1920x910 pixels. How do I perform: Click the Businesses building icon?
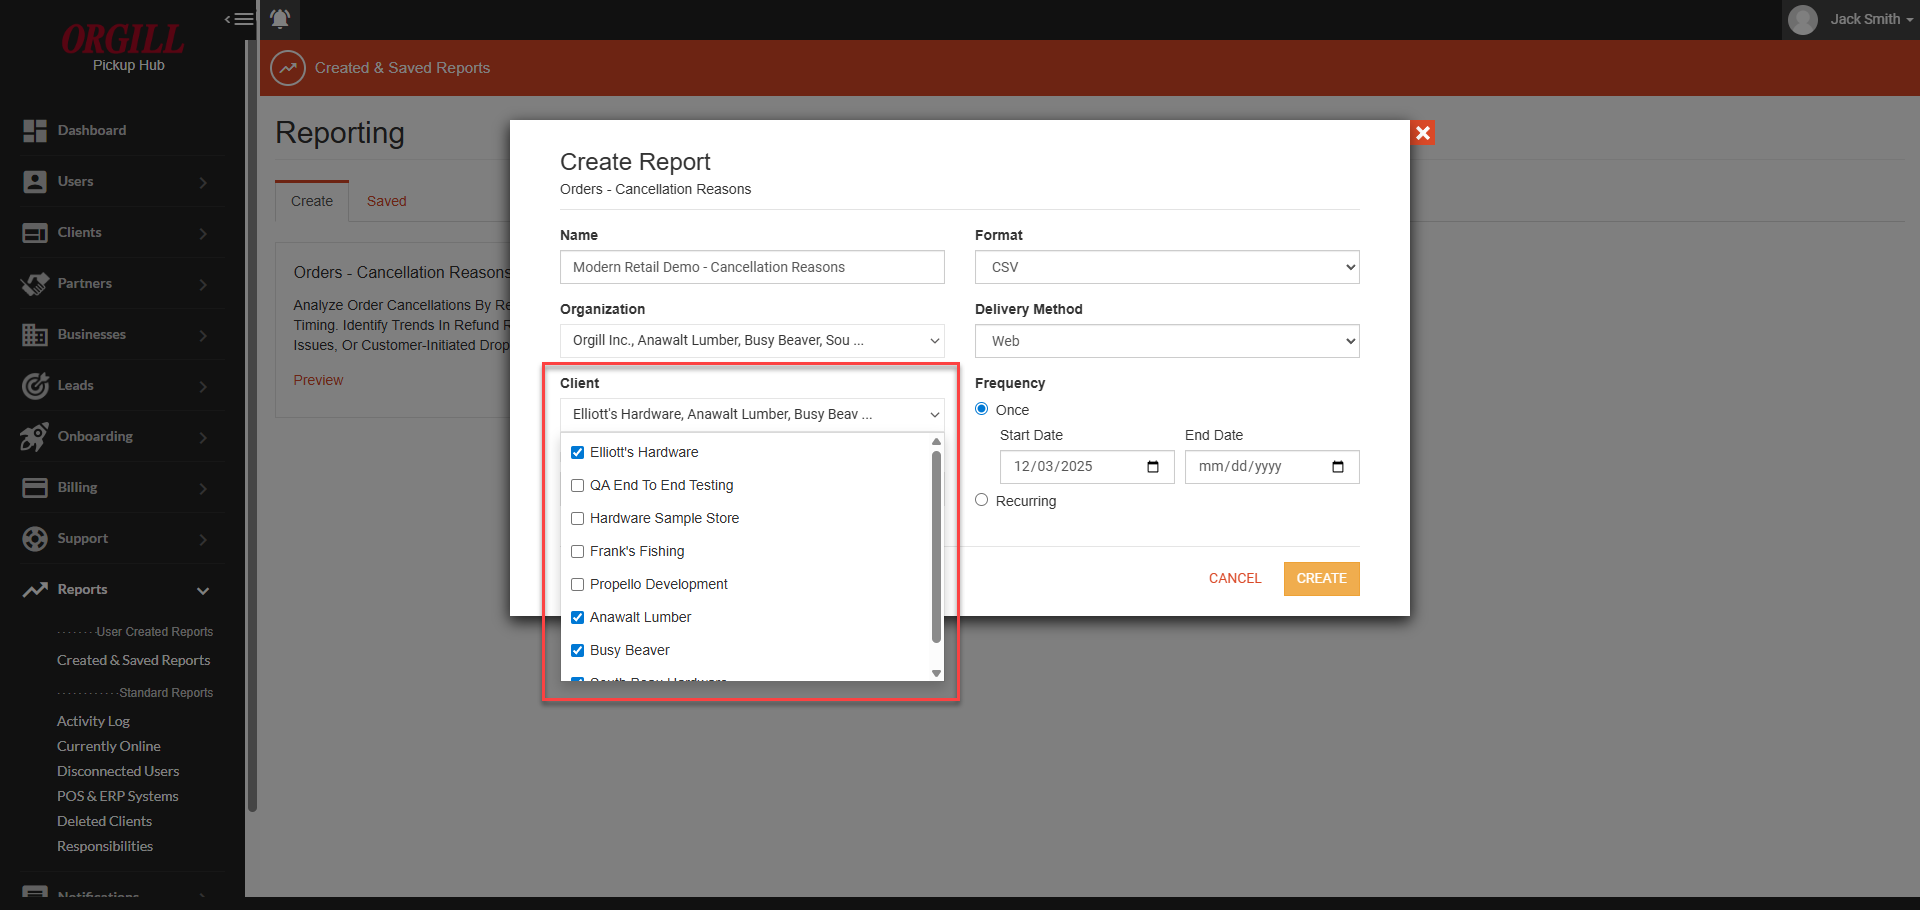pos(35,335)
